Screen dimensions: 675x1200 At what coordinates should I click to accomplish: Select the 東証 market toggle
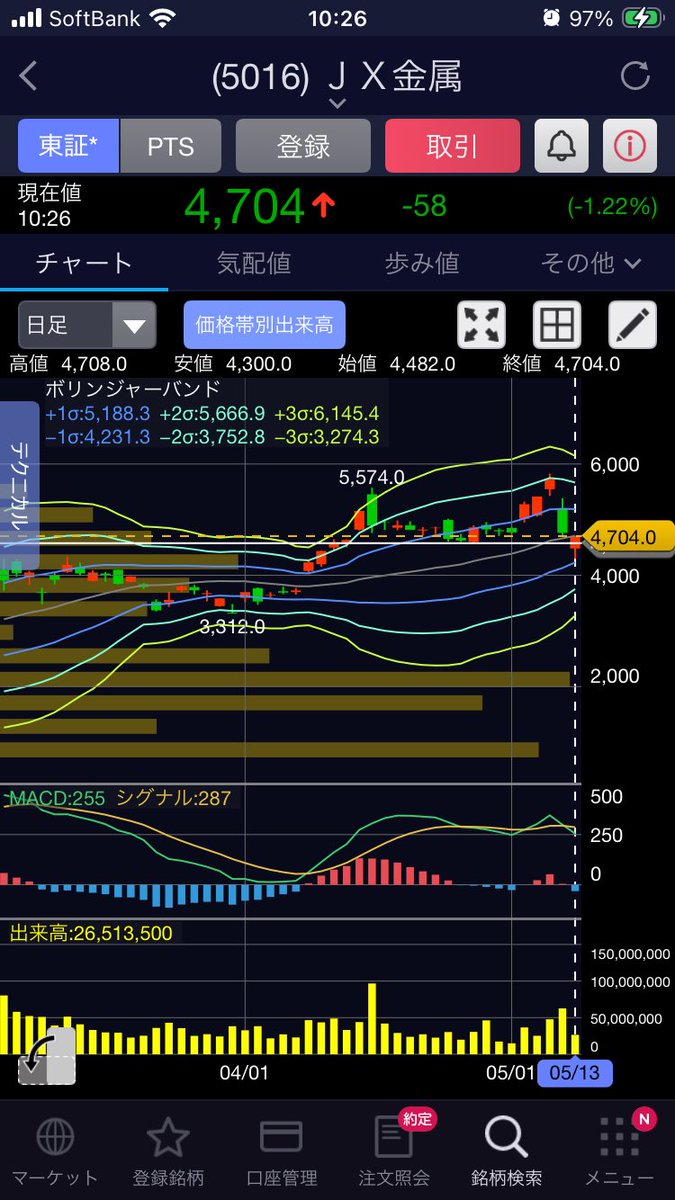68,146
